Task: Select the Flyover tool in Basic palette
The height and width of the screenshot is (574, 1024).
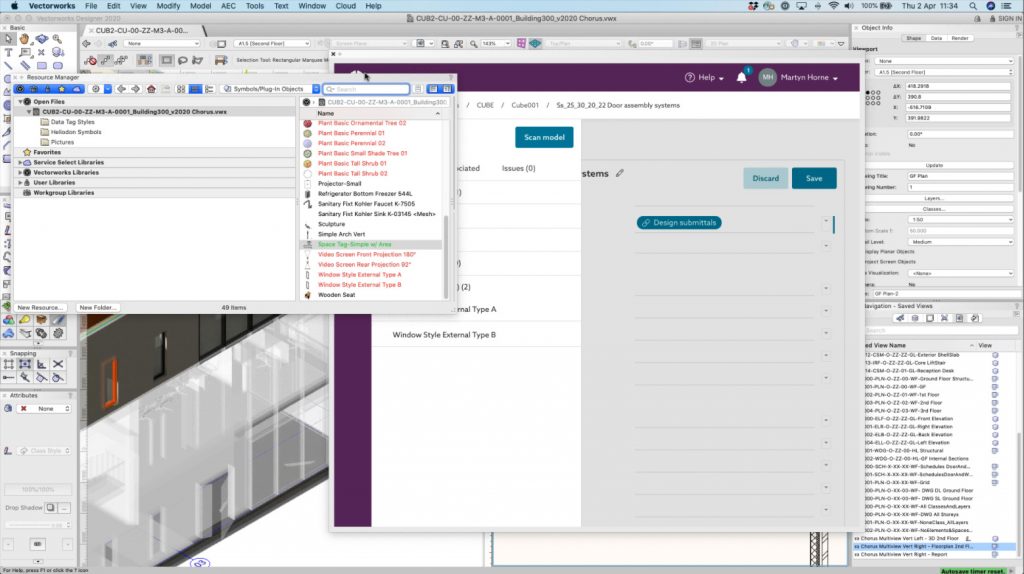Action: (41, 39)
